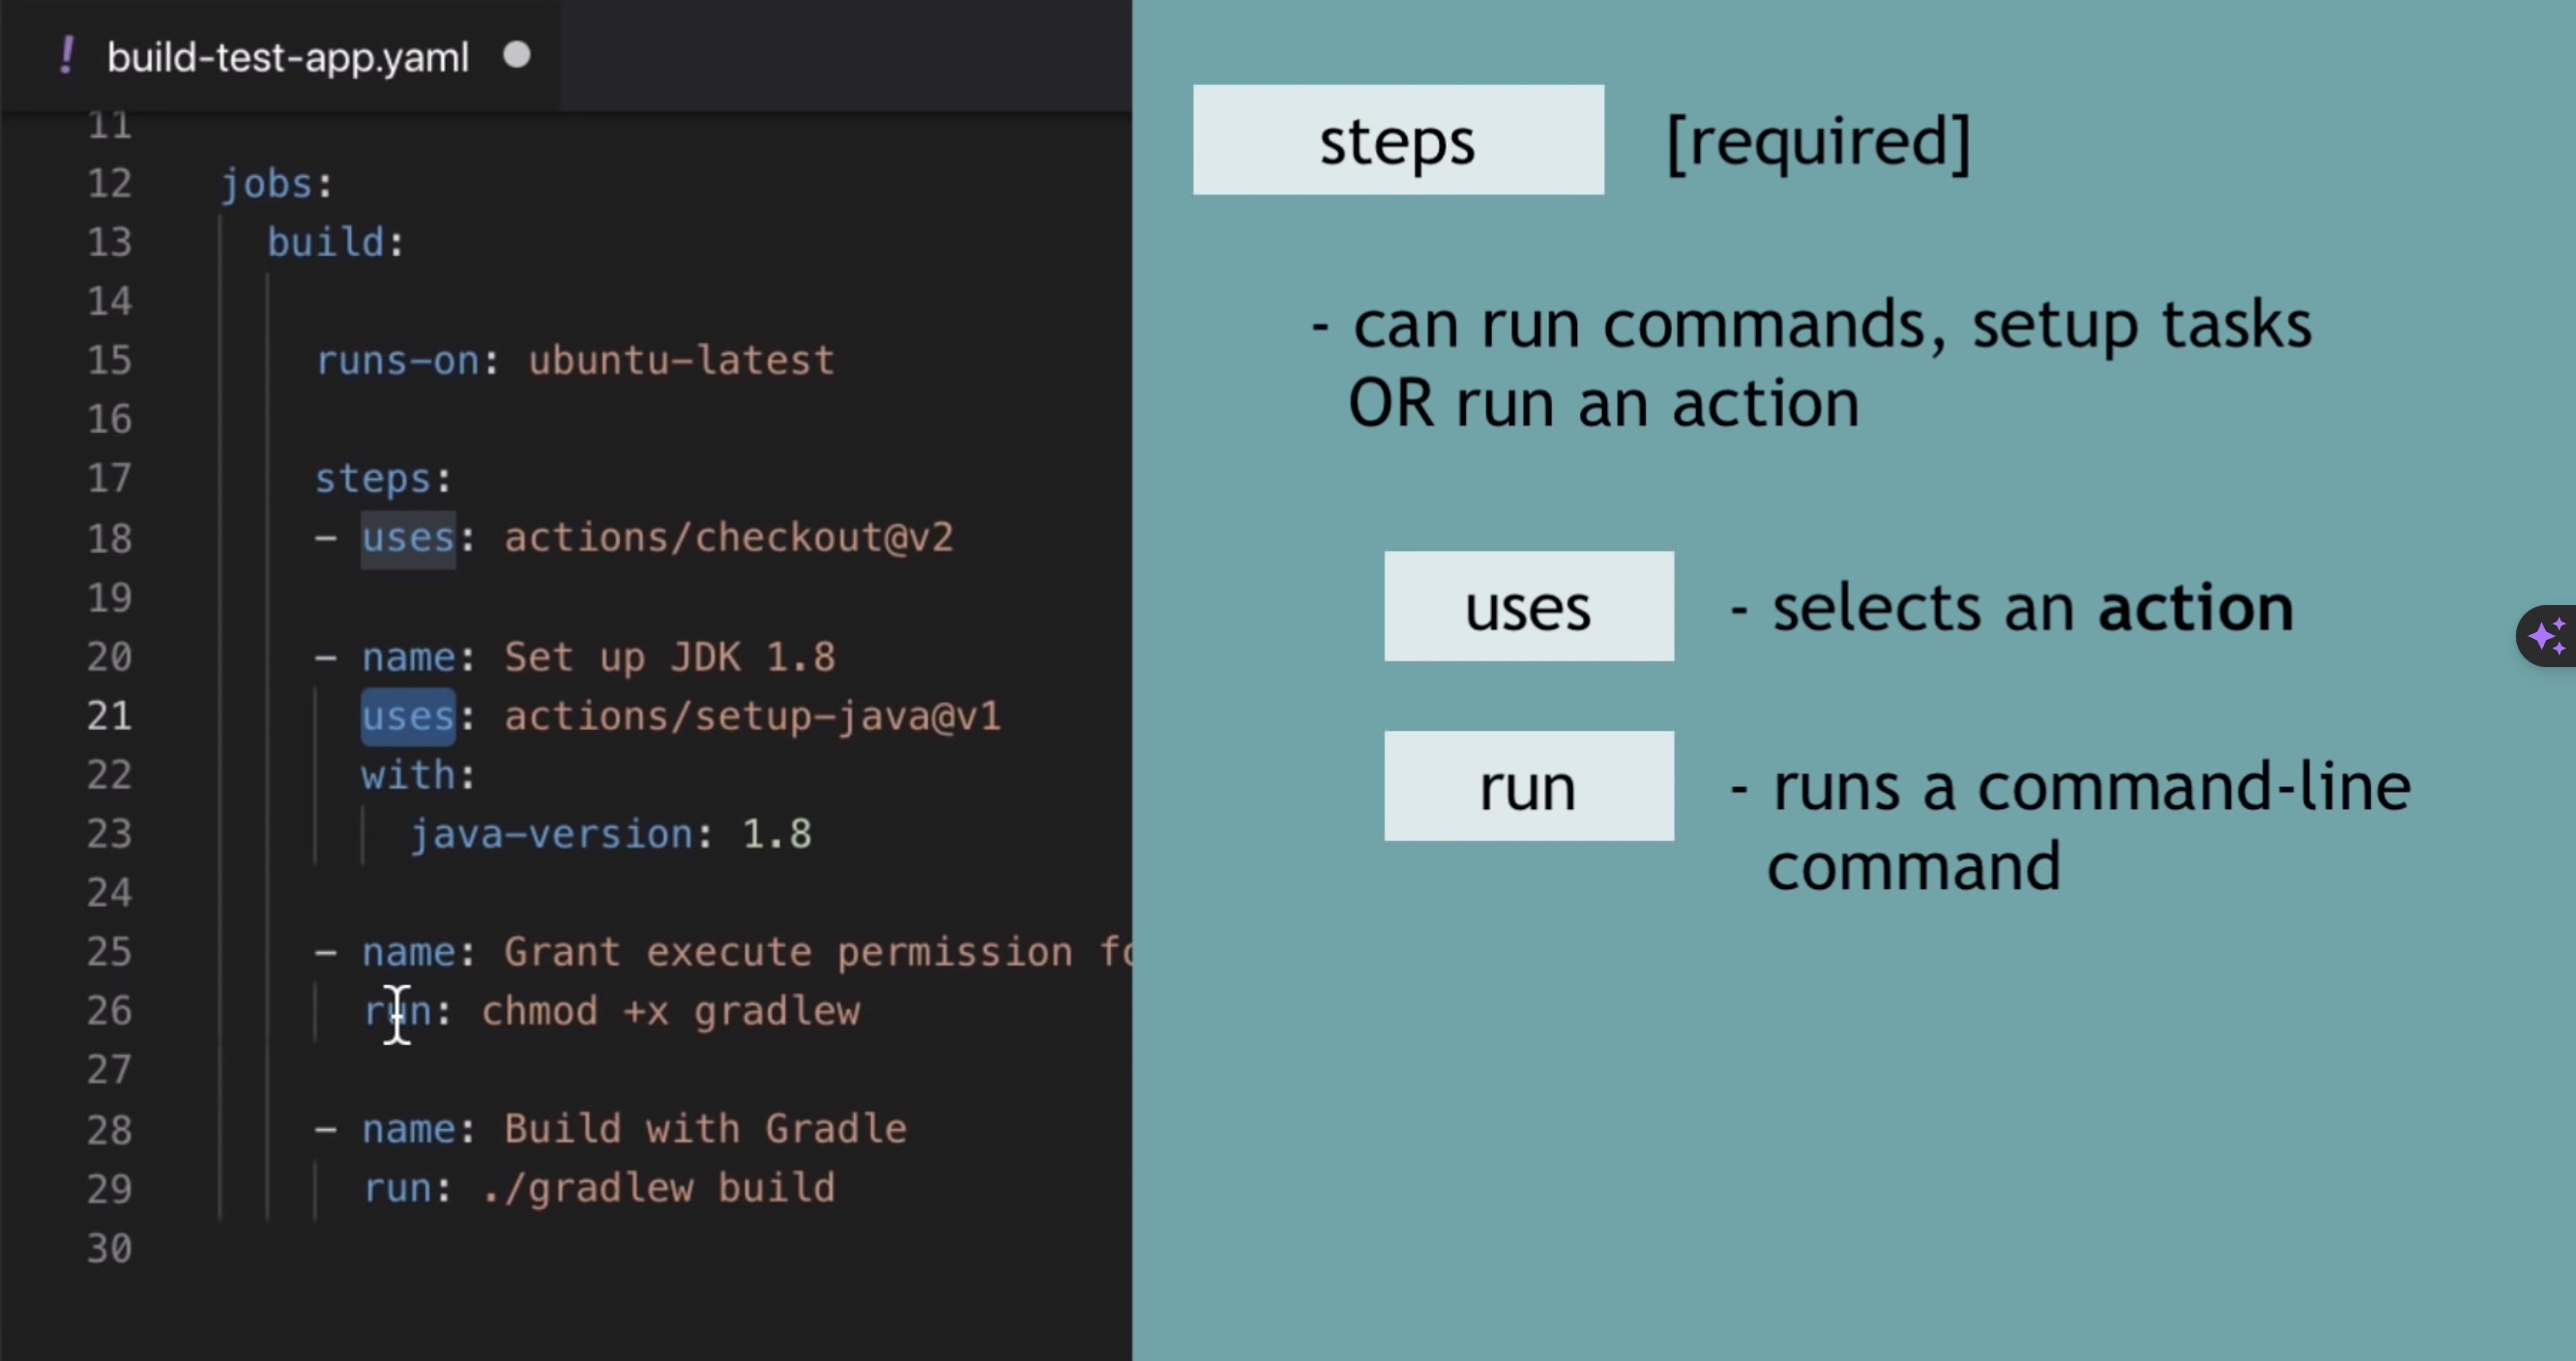Click 'can run commands, setup tasks' text
Screen dimensions: 2576x1361
pos(1832,325)
